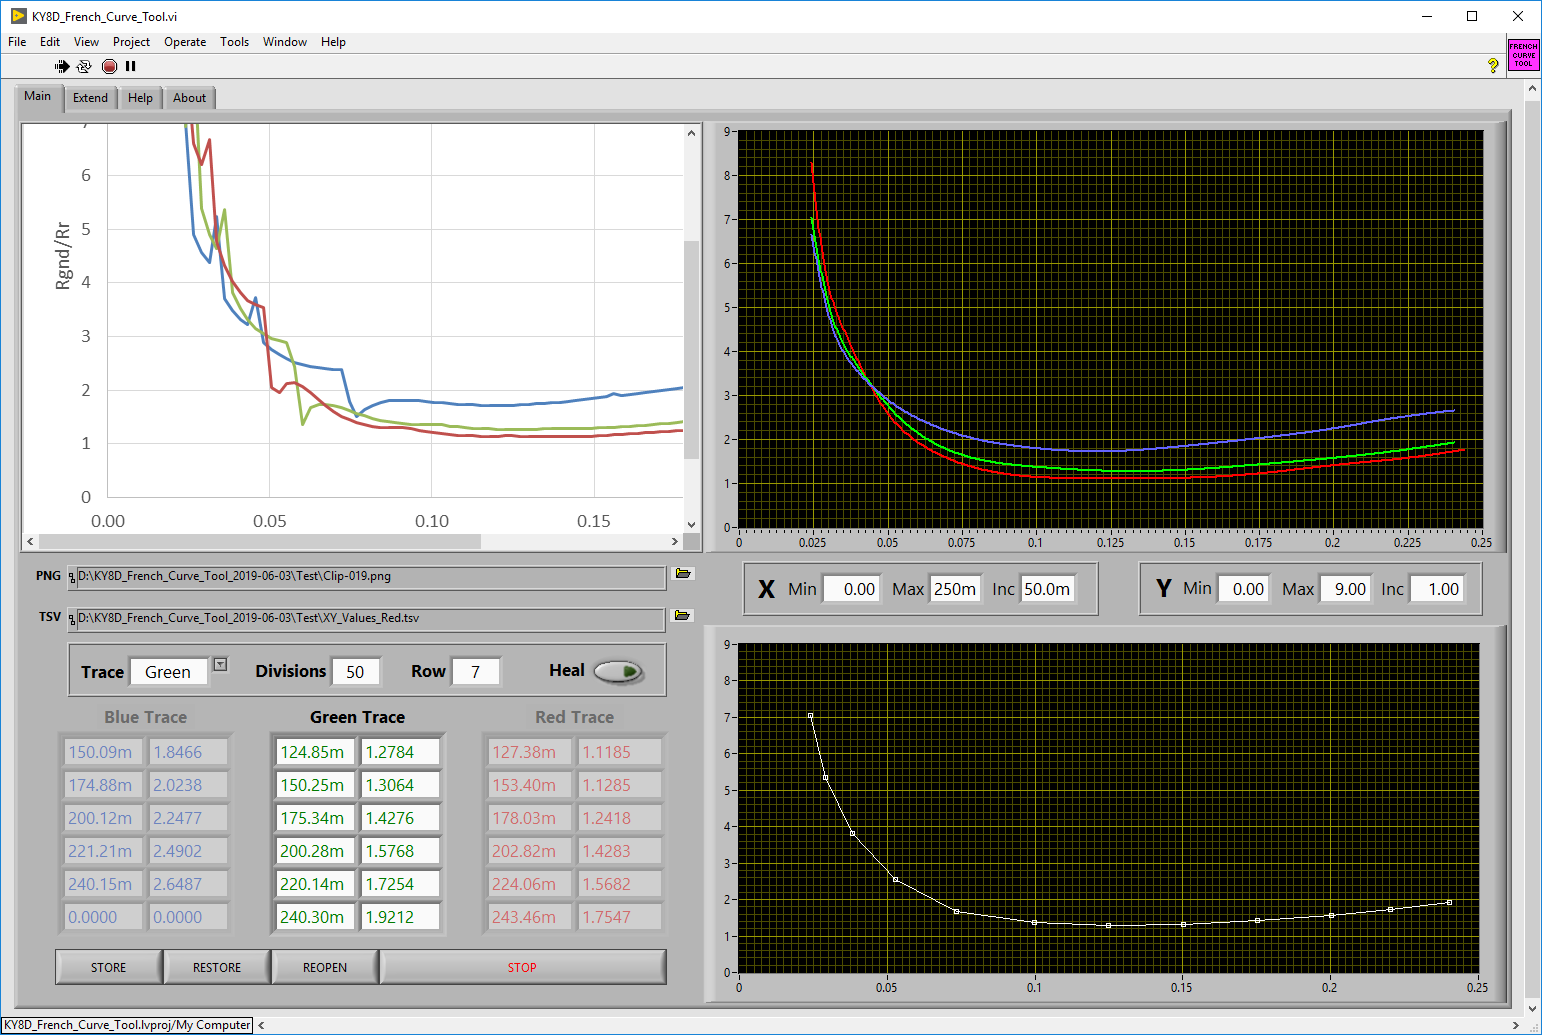Click the Y Max field showing 9.00
Viewport: 1542px width, 1035px height.
(1346, 589)
